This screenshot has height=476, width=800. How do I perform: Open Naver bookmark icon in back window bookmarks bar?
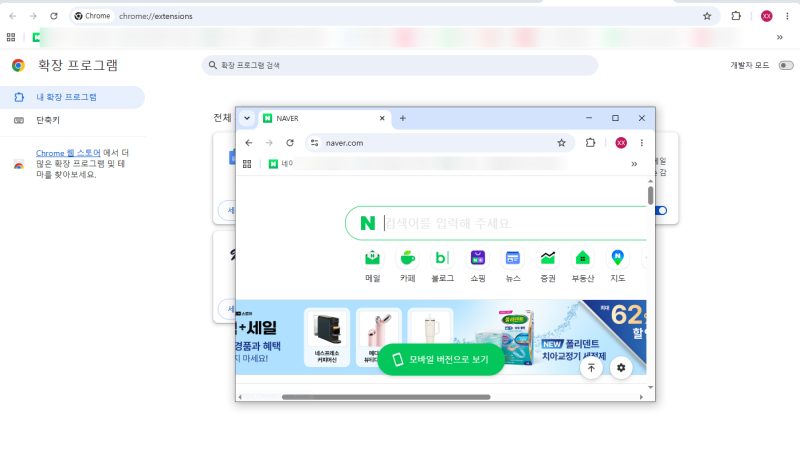pyautogui.click(x=36, y=37)
